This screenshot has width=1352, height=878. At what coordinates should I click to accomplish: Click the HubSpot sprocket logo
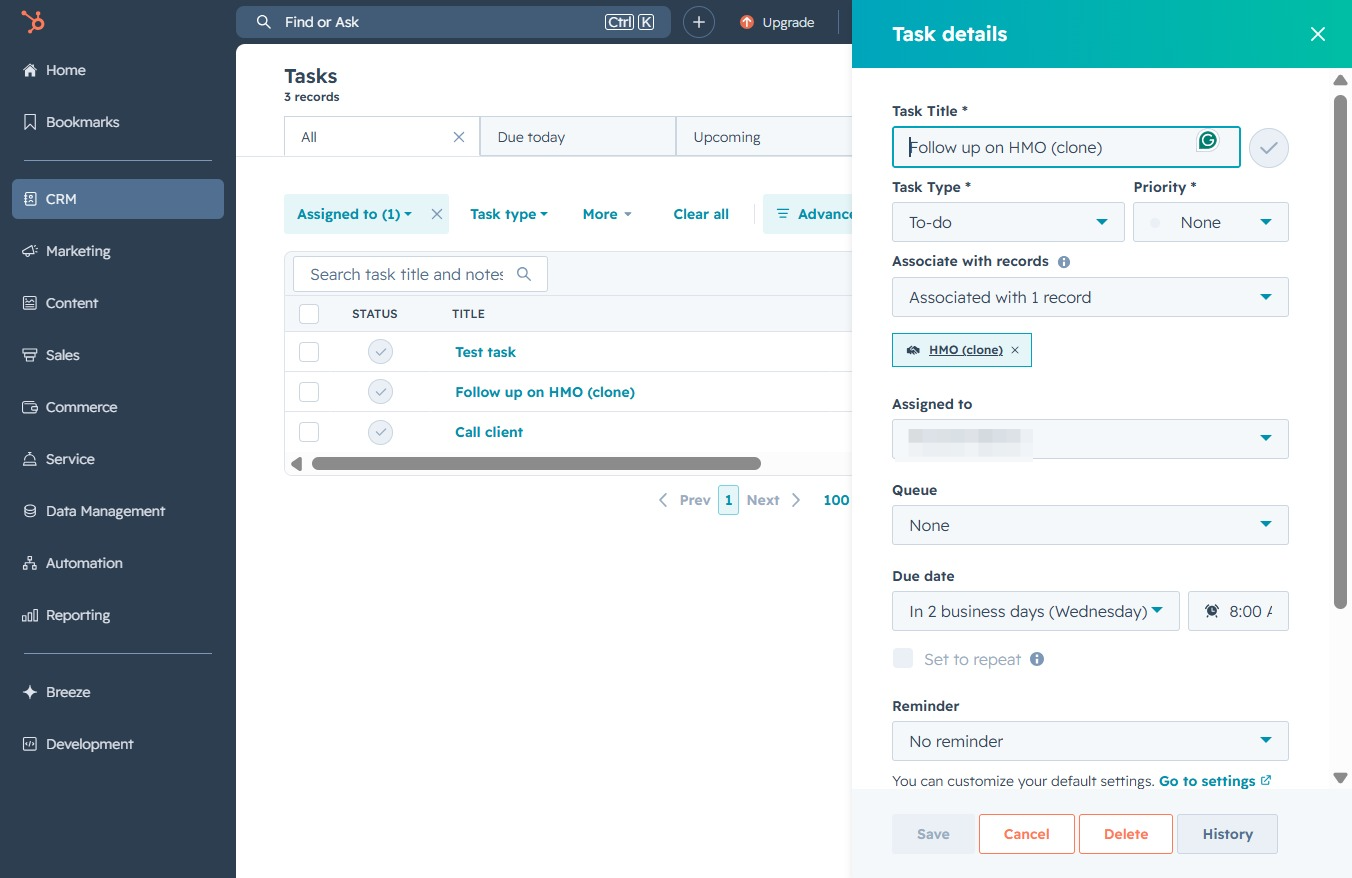[33, 22]
